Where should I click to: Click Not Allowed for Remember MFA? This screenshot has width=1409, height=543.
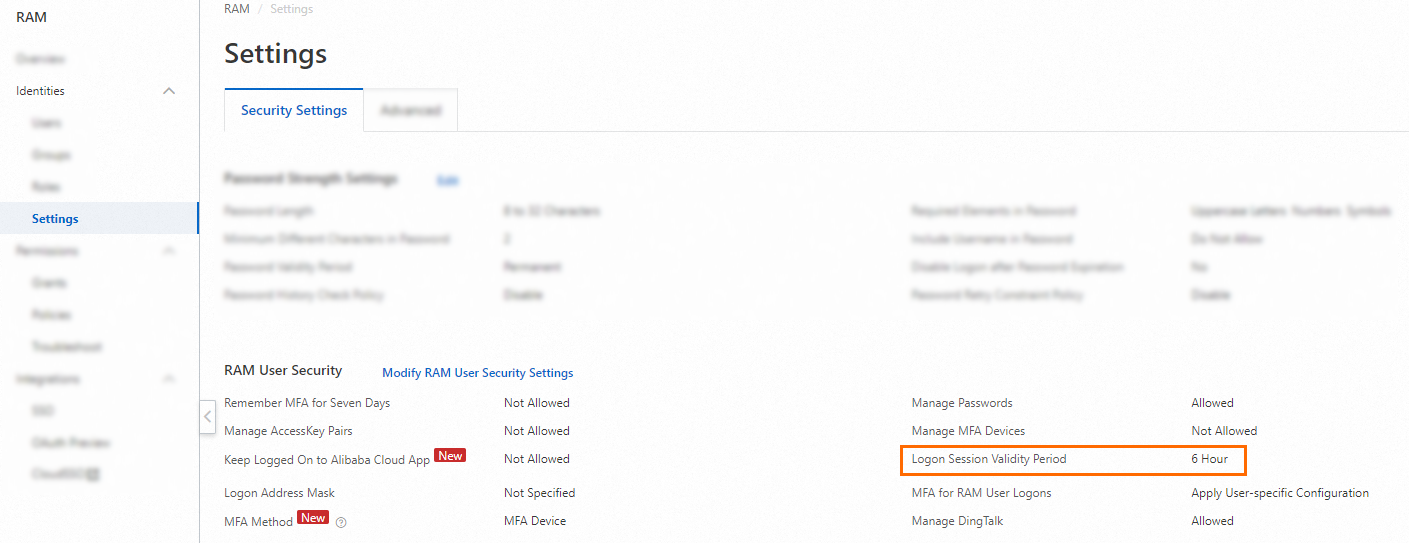click(x=537, y=403)
